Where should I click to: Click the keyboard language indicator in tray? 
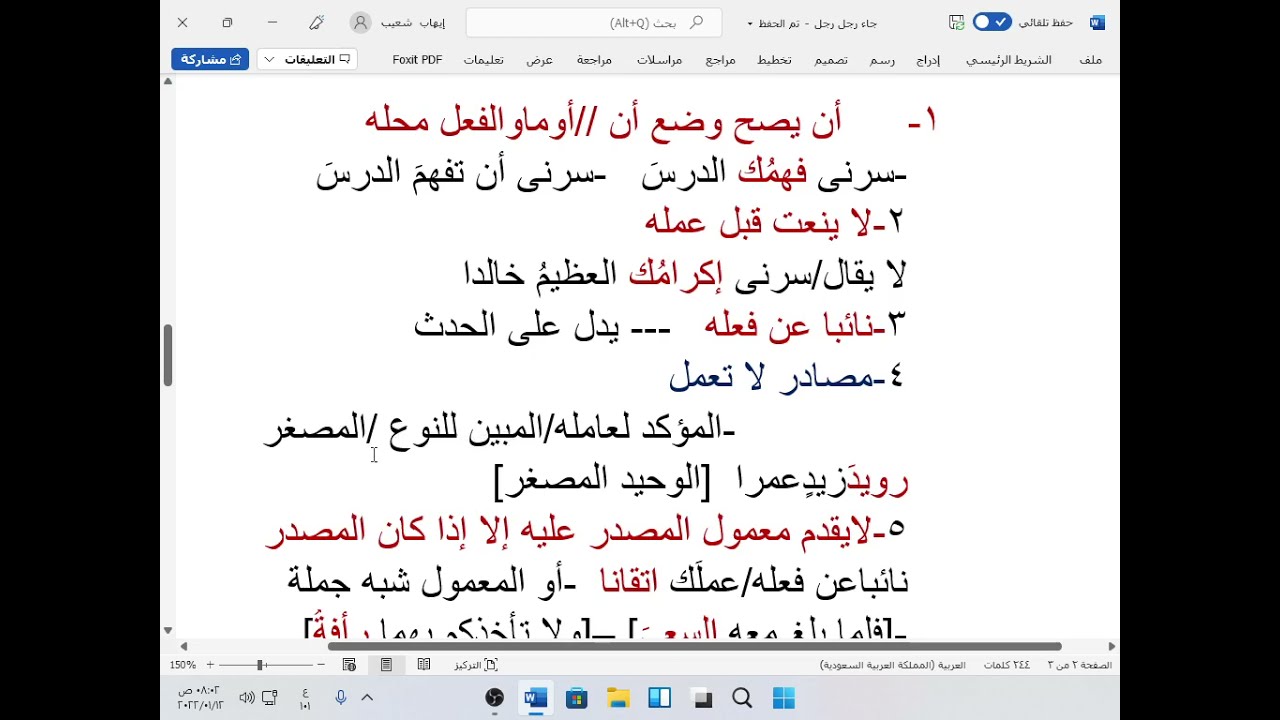[305, 698]
